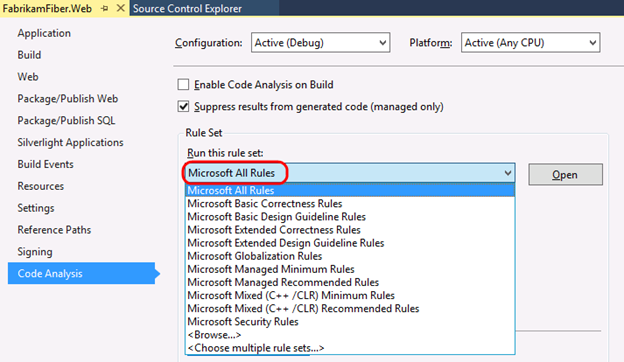624x362 pixels.
Task: Go to Package/Publish Web page
Action: (x=68, y=99)
